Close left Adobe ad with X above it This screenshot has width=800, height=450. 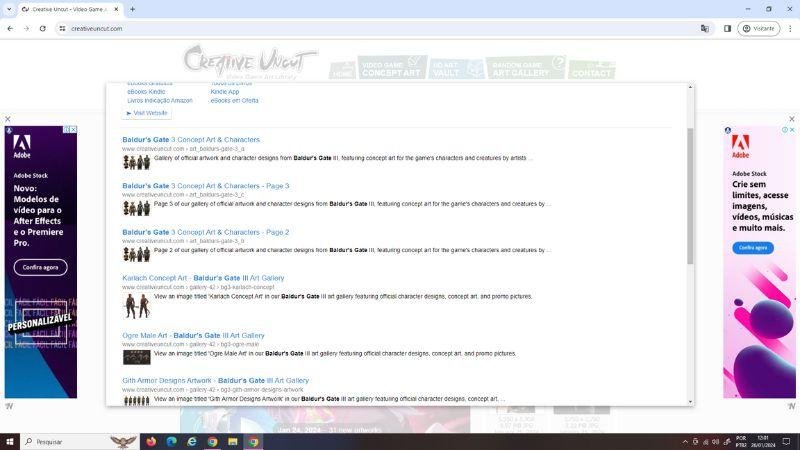tap(8, 119)
